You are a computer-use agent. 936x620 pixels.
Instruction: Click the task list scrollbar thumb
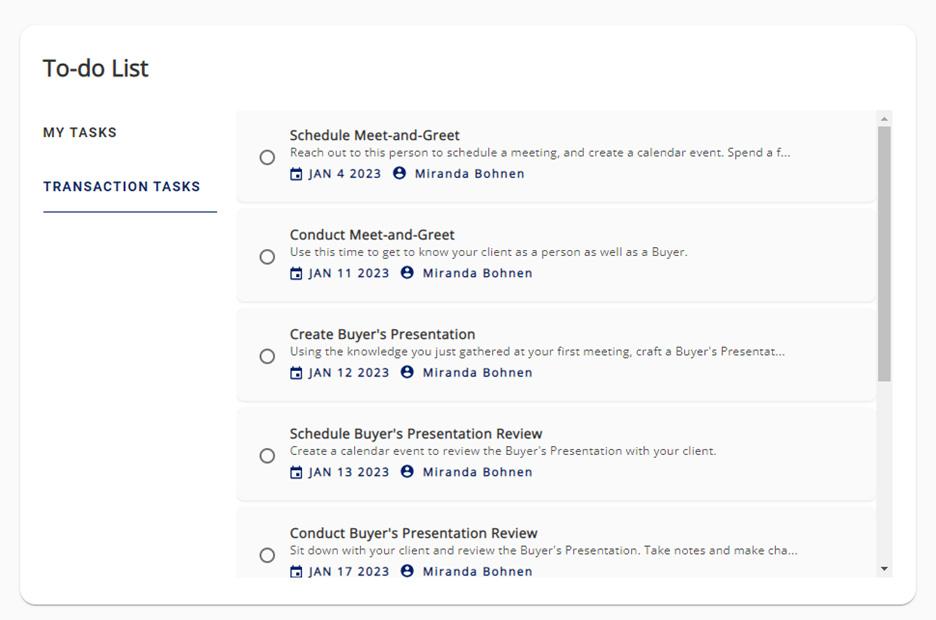point(885,254)
